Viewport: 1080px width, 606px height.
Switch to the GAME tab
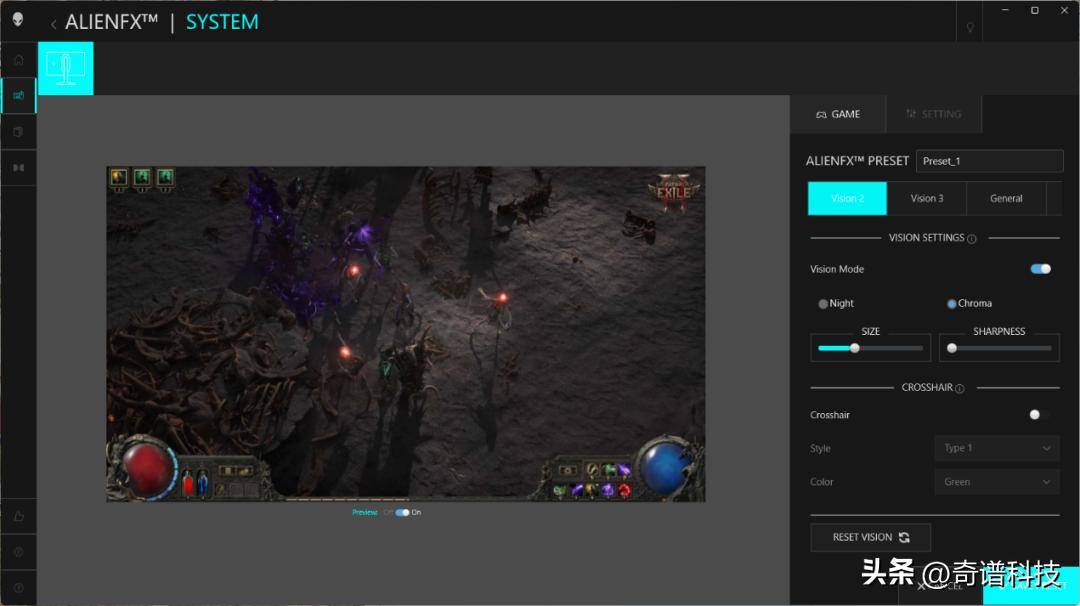click(838, 114)
